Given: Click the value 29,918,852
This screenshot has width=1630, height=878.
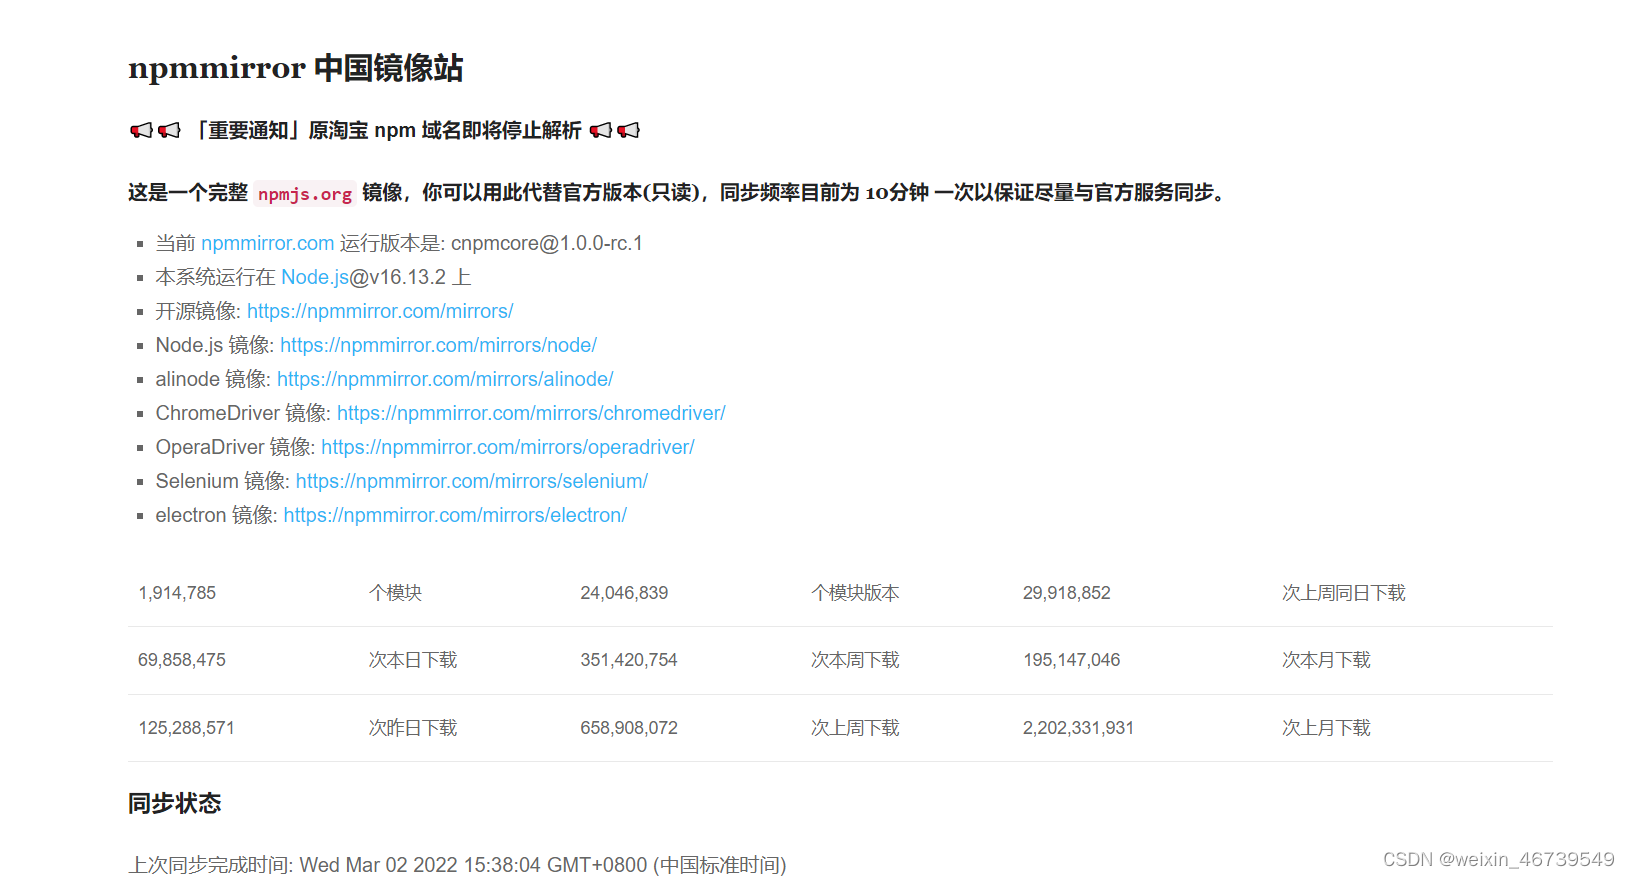Looking at the screenshot, I should 1067,593.
